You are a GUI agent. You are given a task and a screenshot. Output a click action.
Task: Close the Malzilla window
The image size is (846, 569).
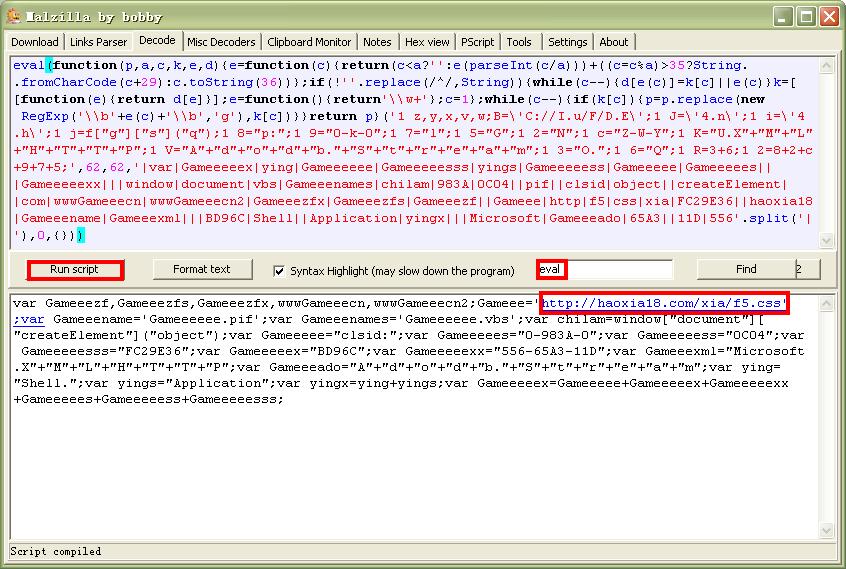829,16
